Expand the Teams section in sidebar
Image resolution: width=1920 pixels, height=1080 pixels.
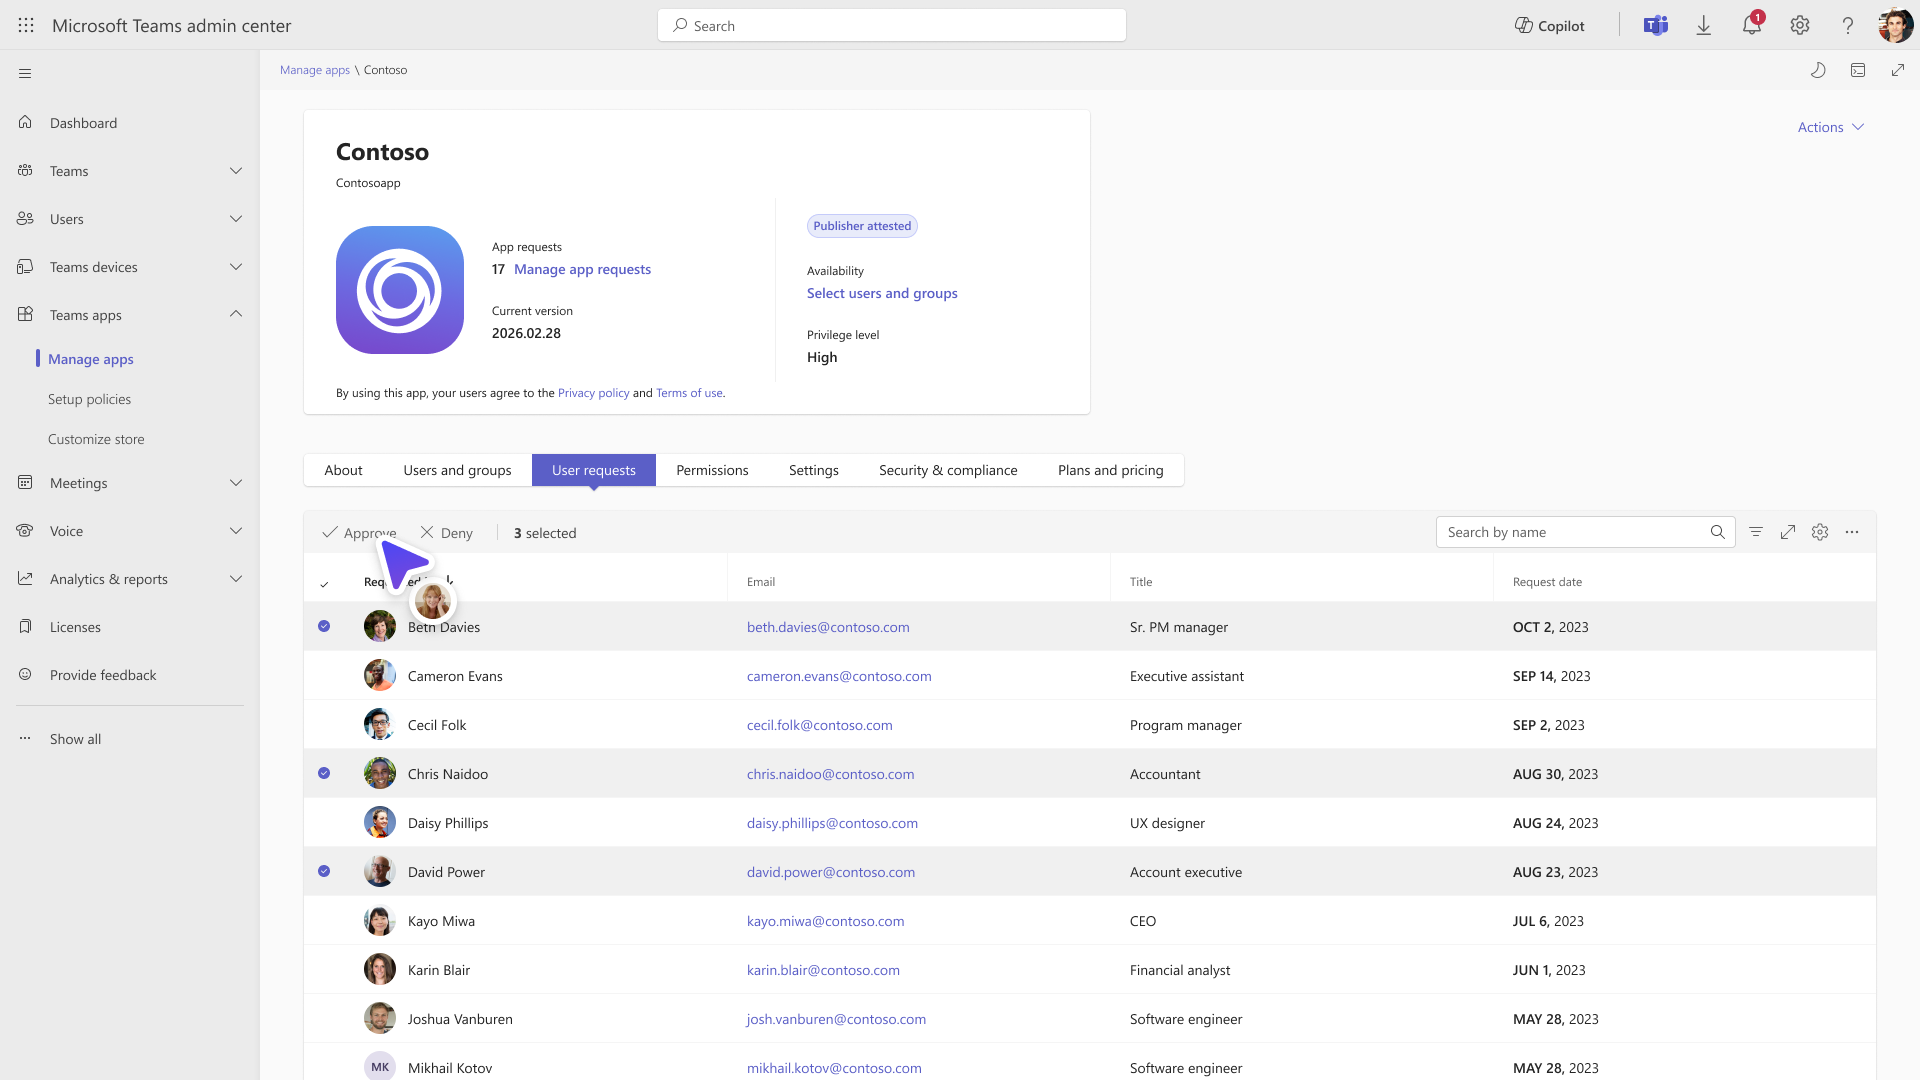[236, 171]
